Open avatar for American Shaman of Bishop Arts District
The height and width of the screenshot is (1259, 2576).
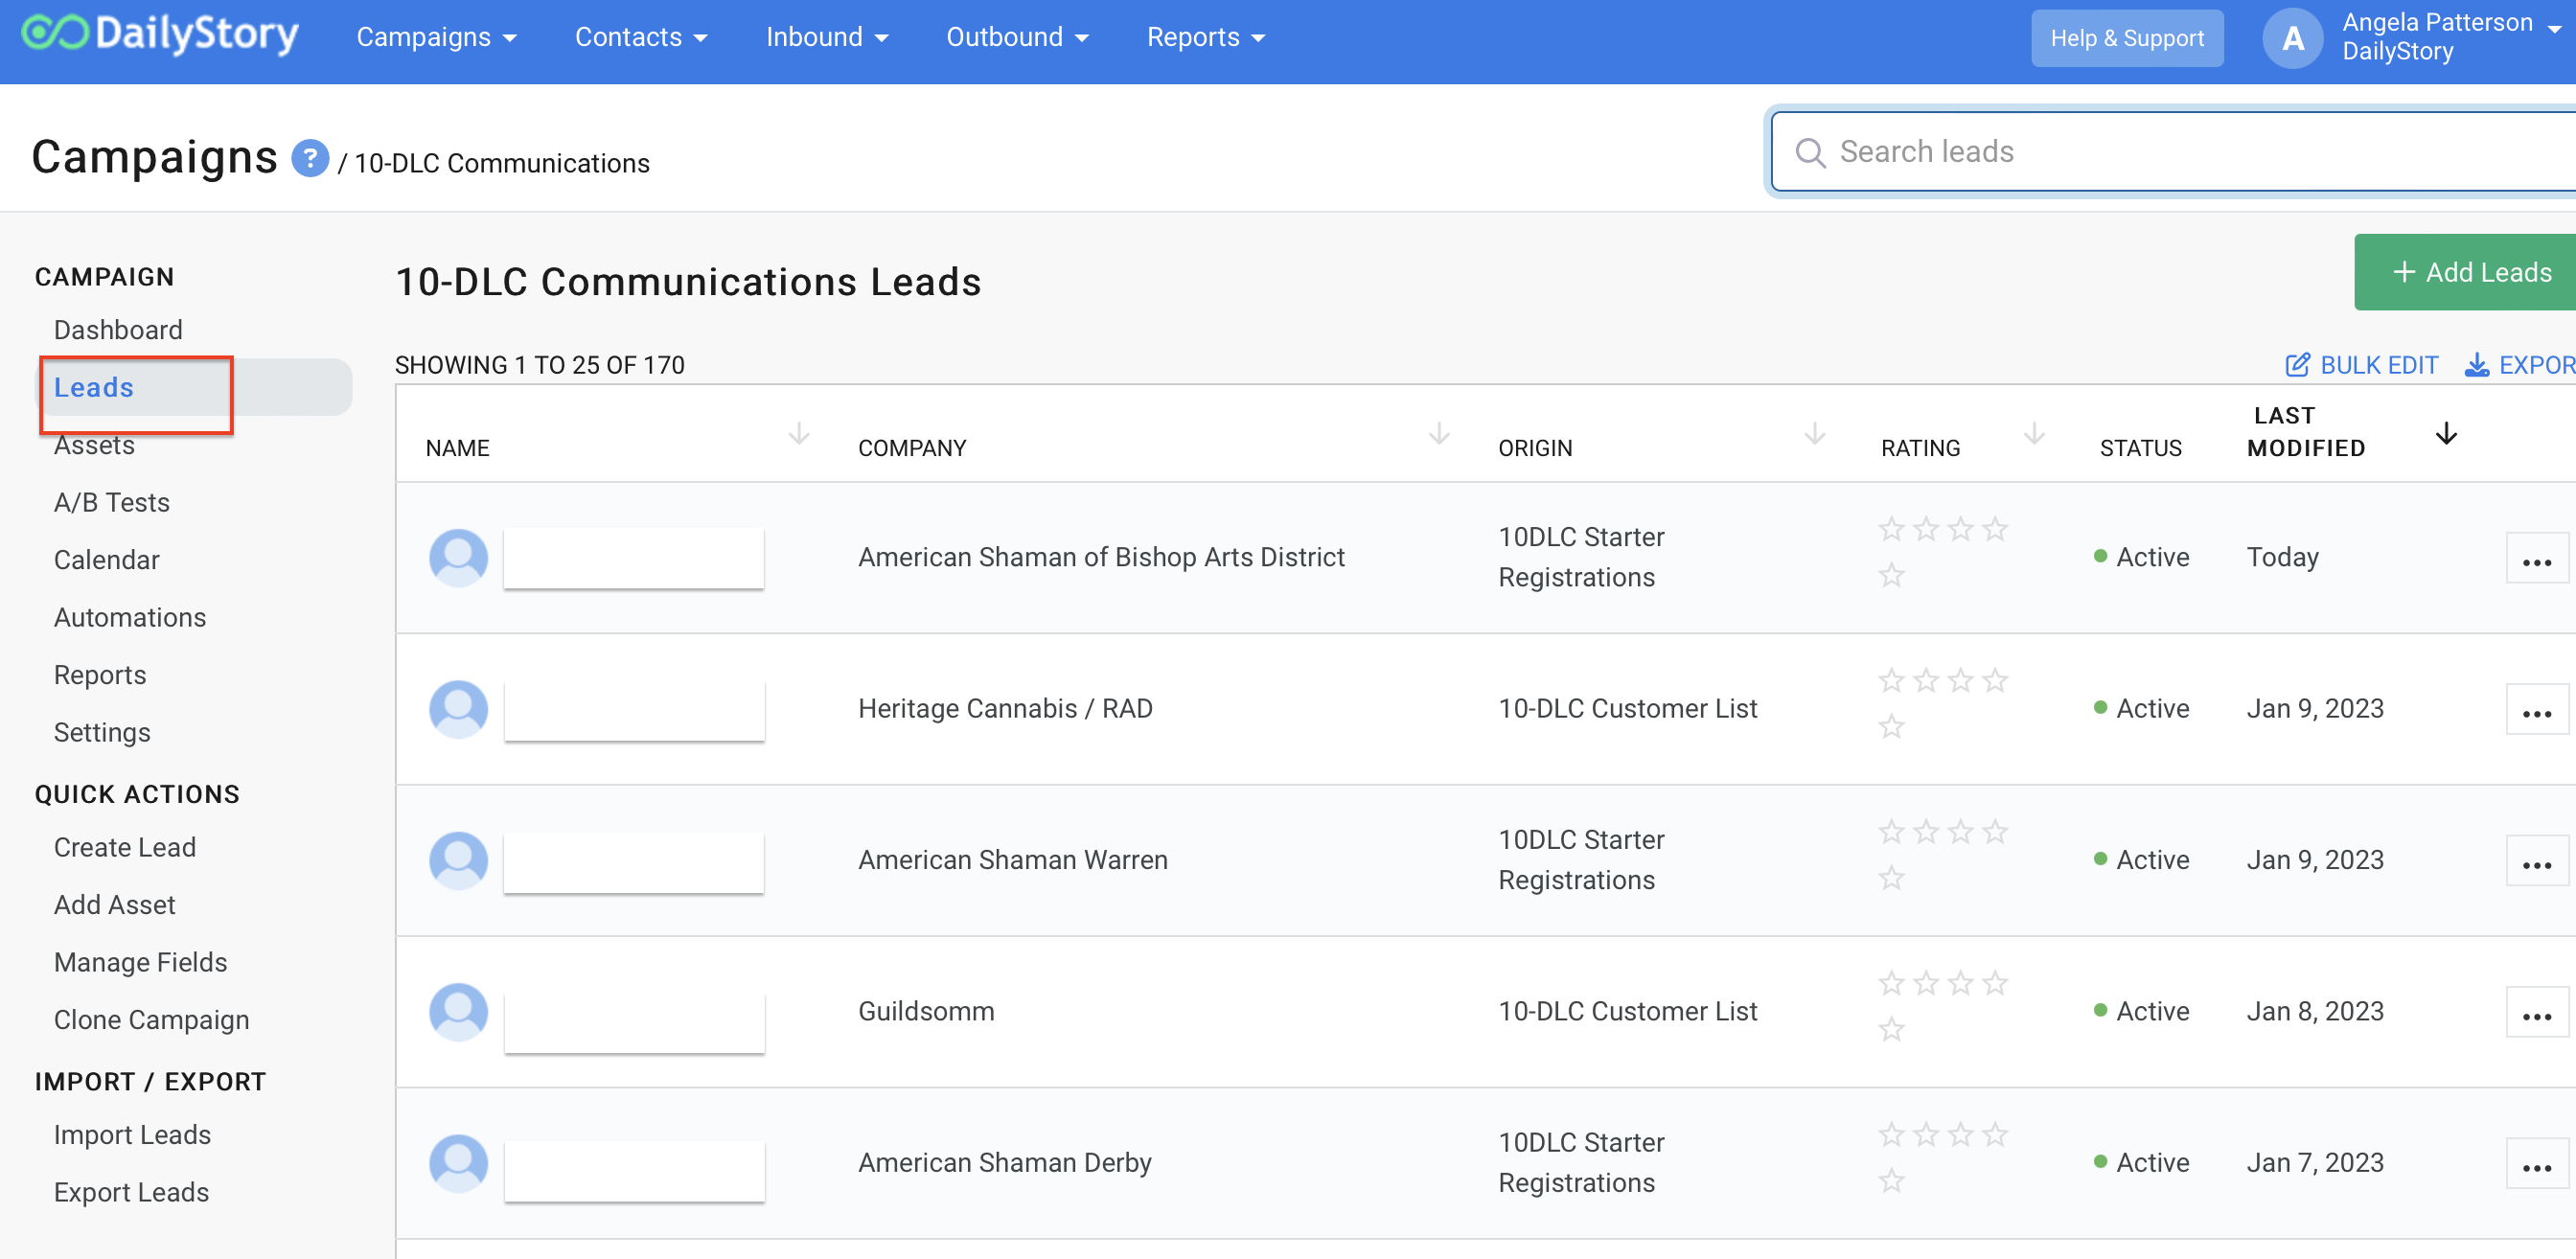(459, 558)
